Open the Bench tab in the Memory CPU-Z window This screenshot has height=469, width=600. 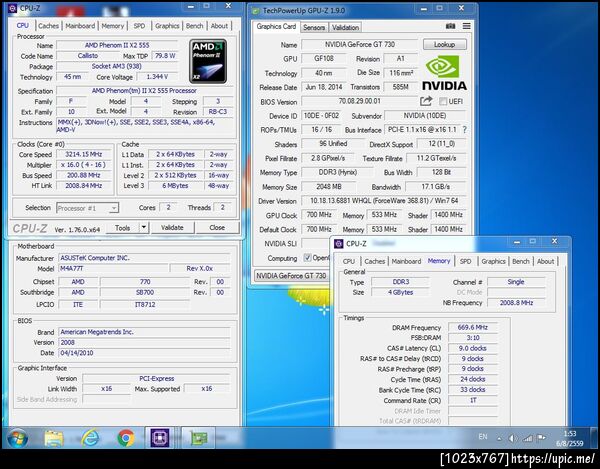click(x=521, y=261)
